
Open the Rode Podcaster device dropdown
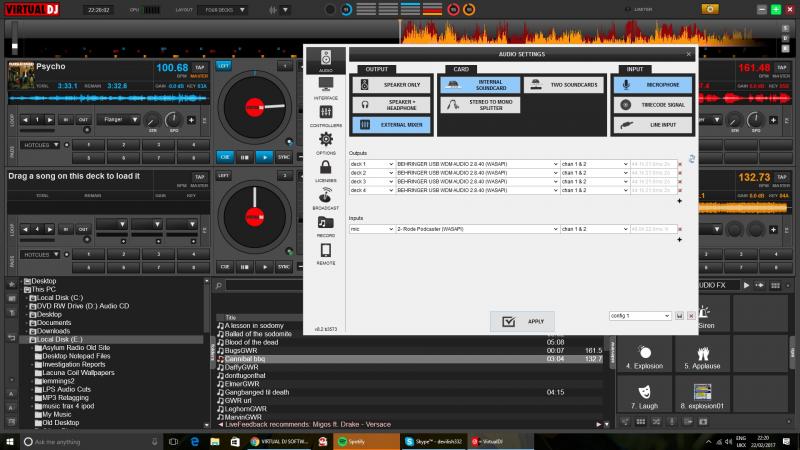point(477,229)
